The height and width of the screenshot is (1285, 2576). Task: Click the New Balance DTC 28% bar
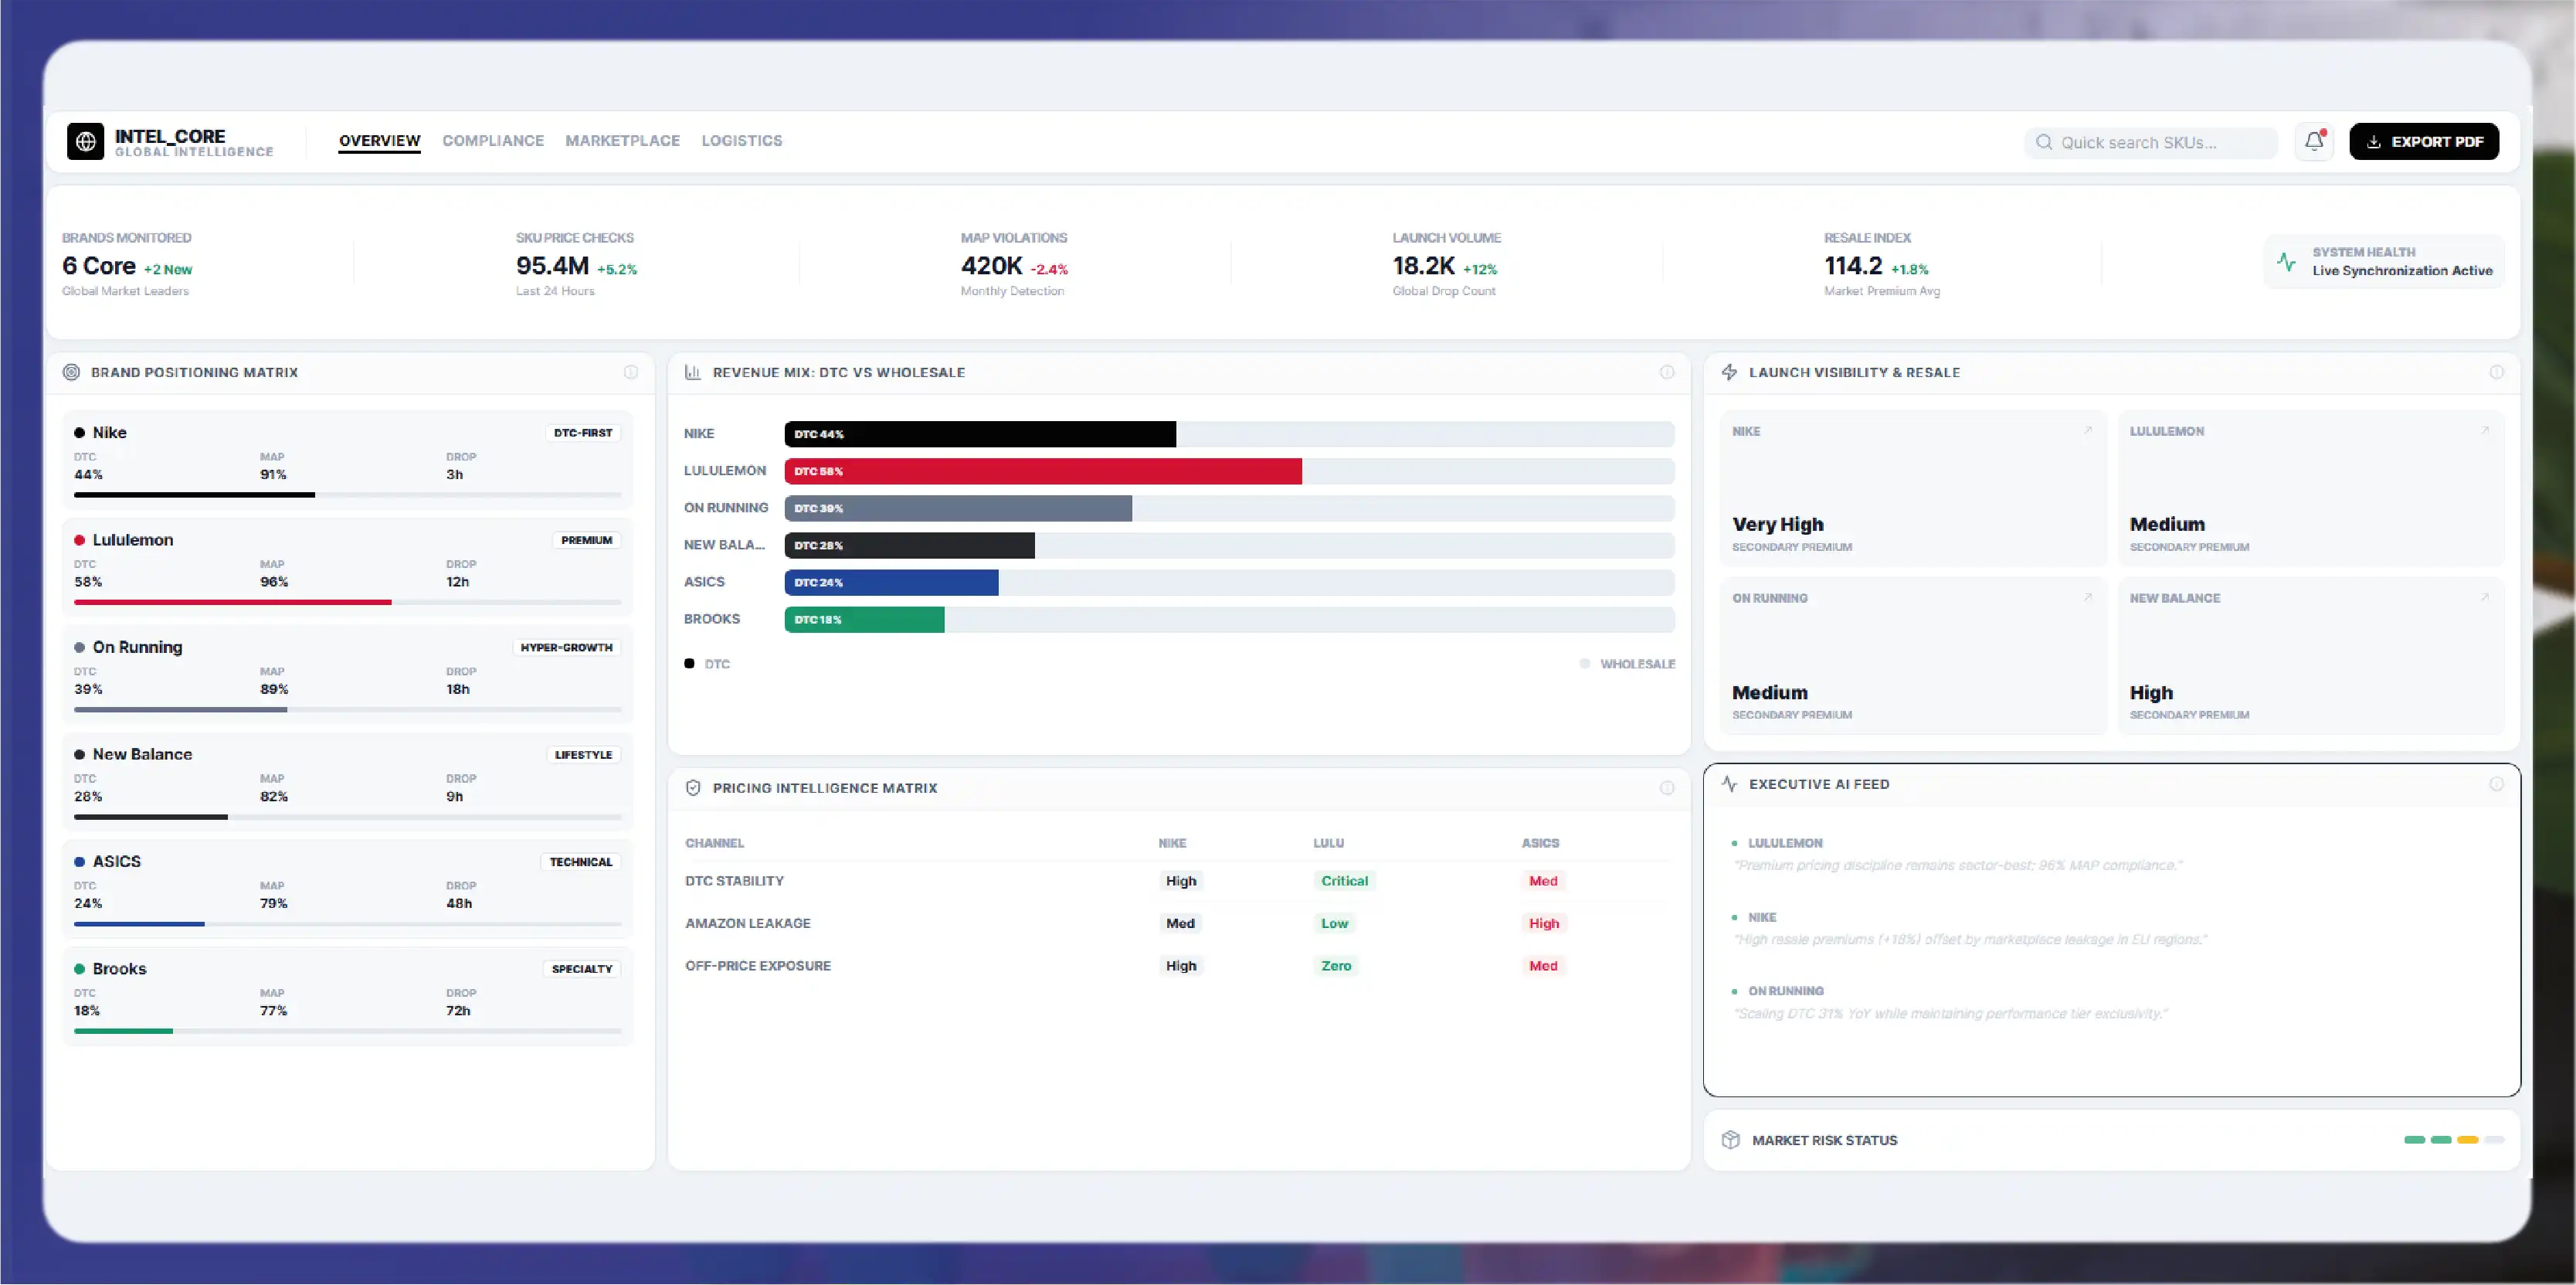click(x=909, y=545)
